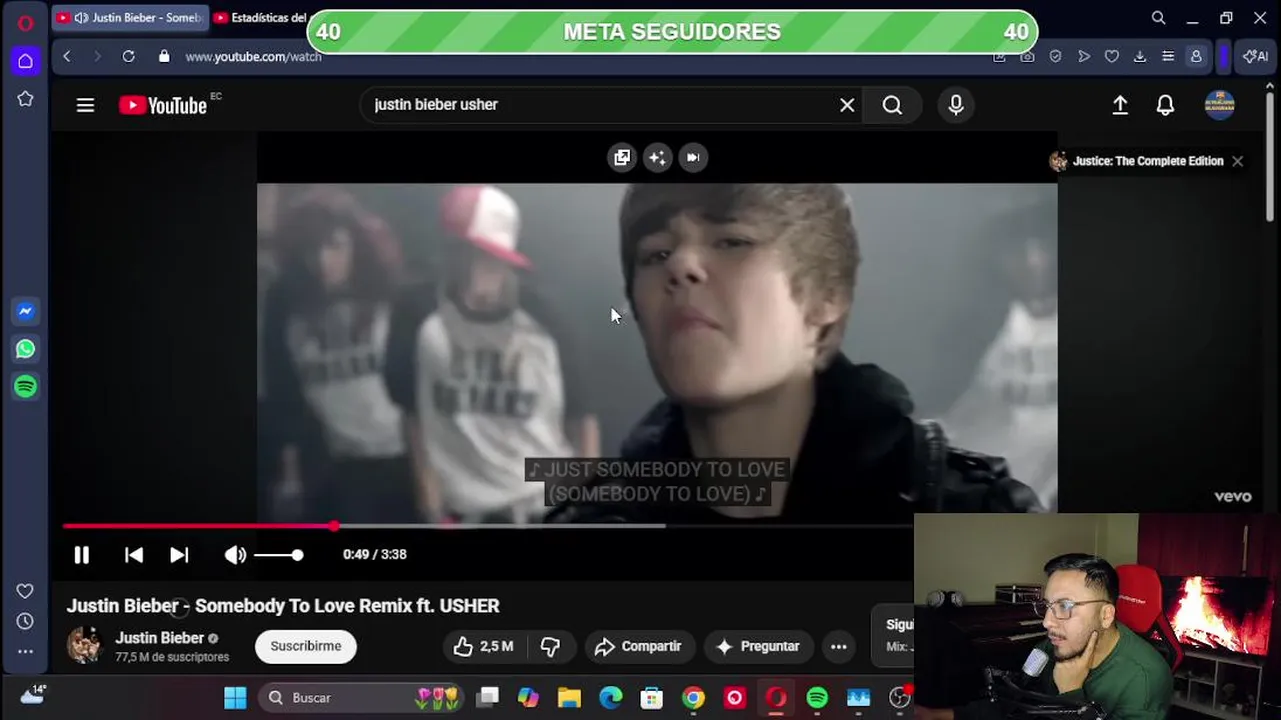Dislike the video with thumbs down

coord(550,646)
